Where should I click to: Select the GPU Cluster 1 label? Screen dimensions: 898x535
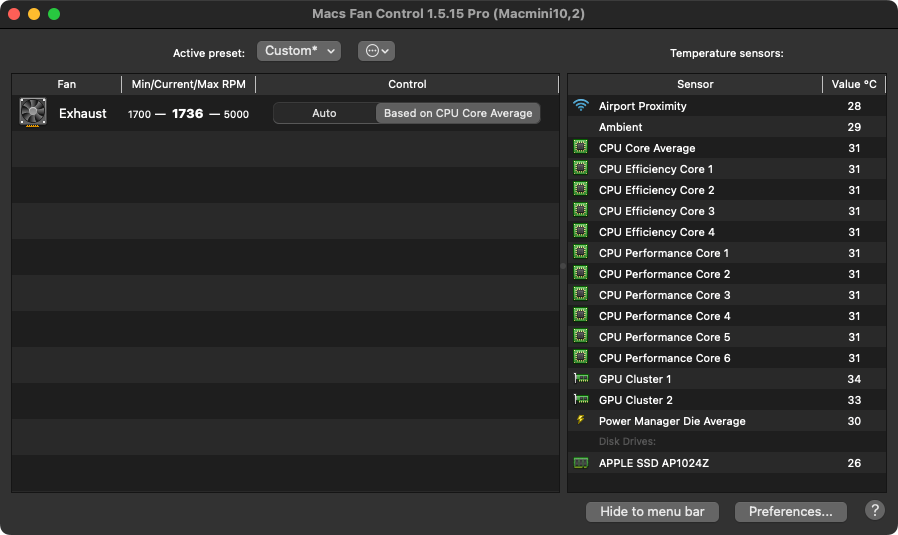pyautogui.click(x=635, y=379)
